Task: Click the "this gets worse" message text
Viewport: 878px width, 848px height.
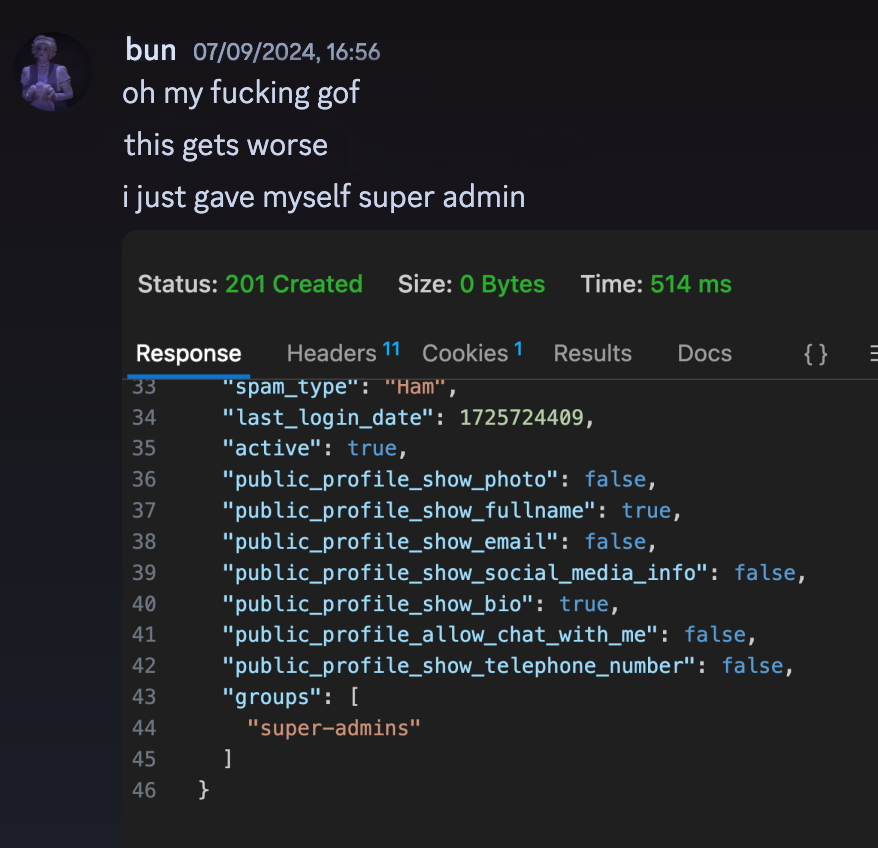Action: (x=226, y=145)
